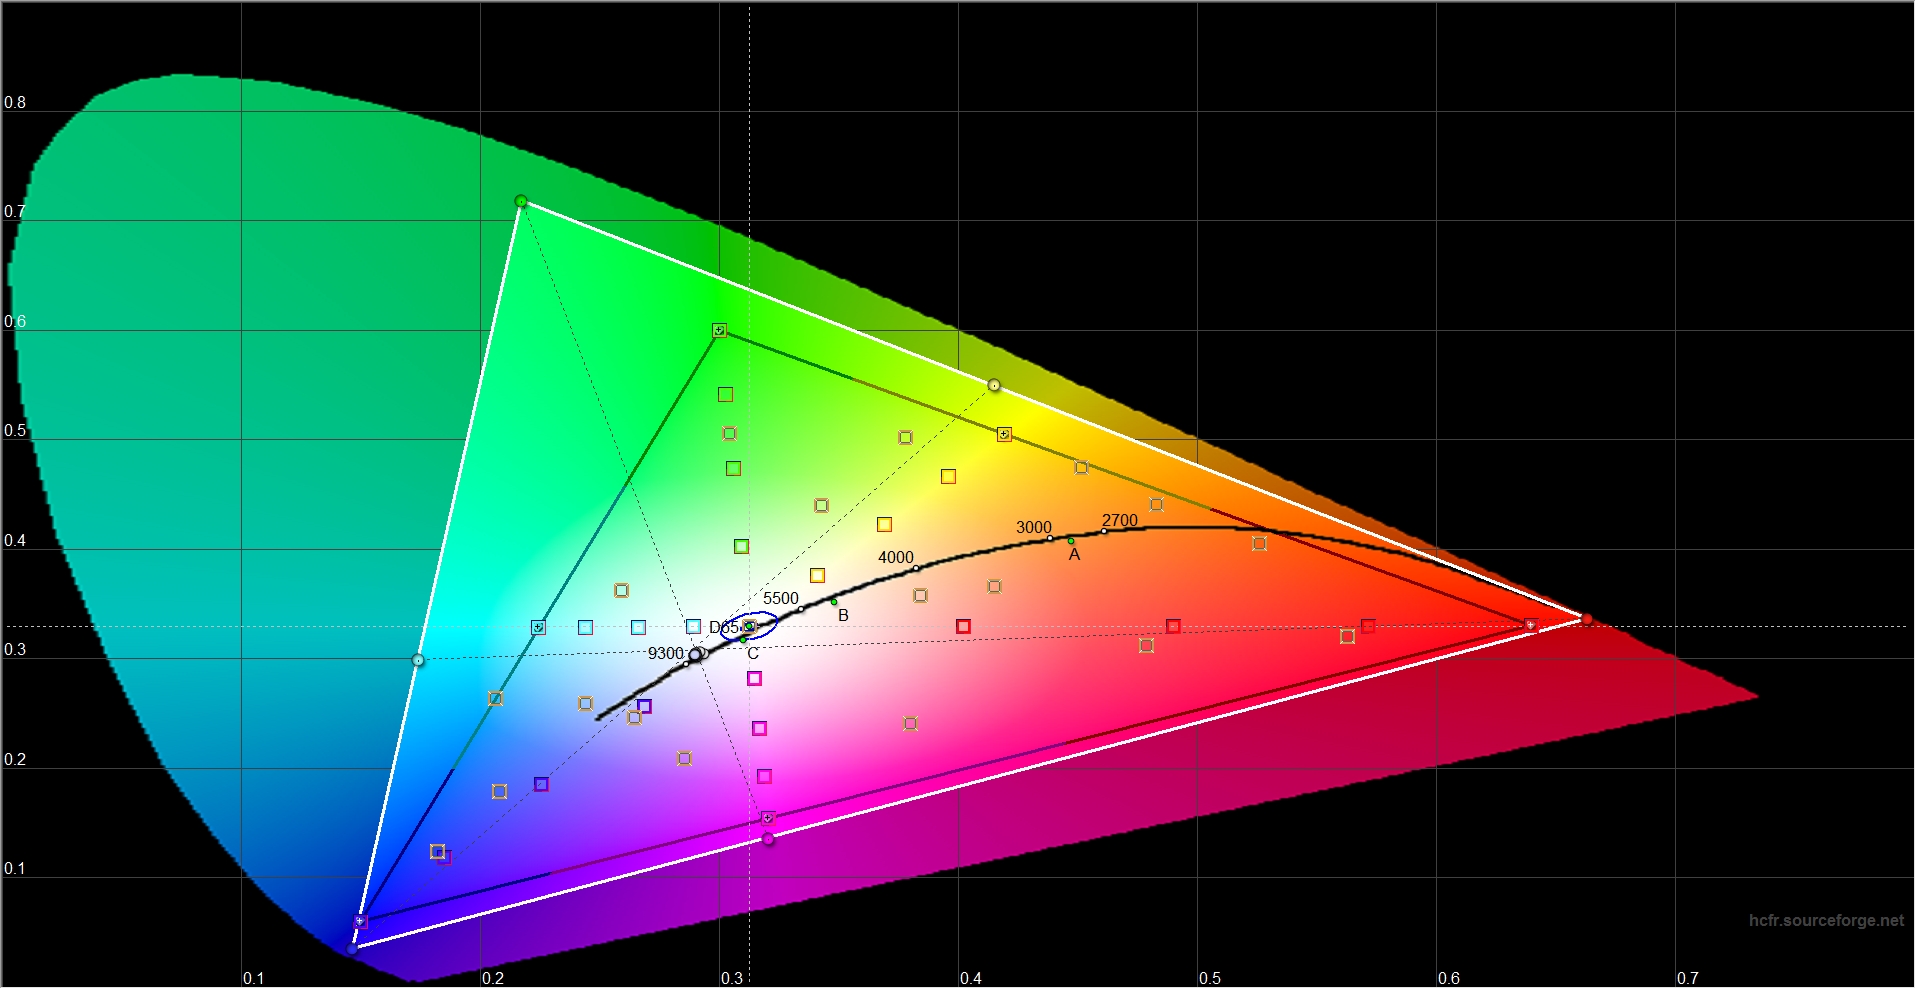Click the measured blue primary circle marker

click(352, 948)
